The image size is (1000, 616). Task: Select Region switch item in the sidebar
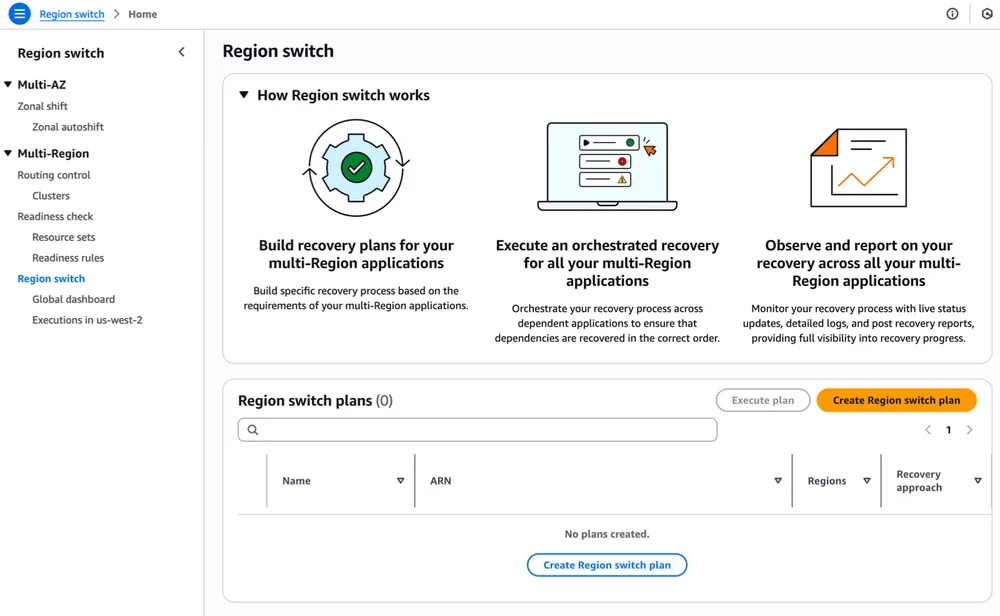[51, 279]
